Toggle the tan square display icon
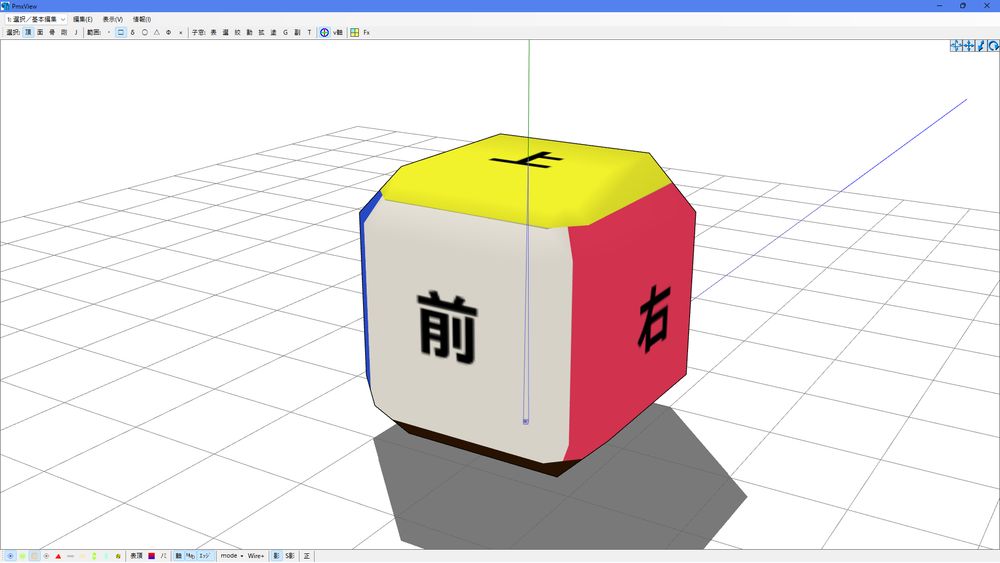The image size is (1000, 563). point(34,556)
